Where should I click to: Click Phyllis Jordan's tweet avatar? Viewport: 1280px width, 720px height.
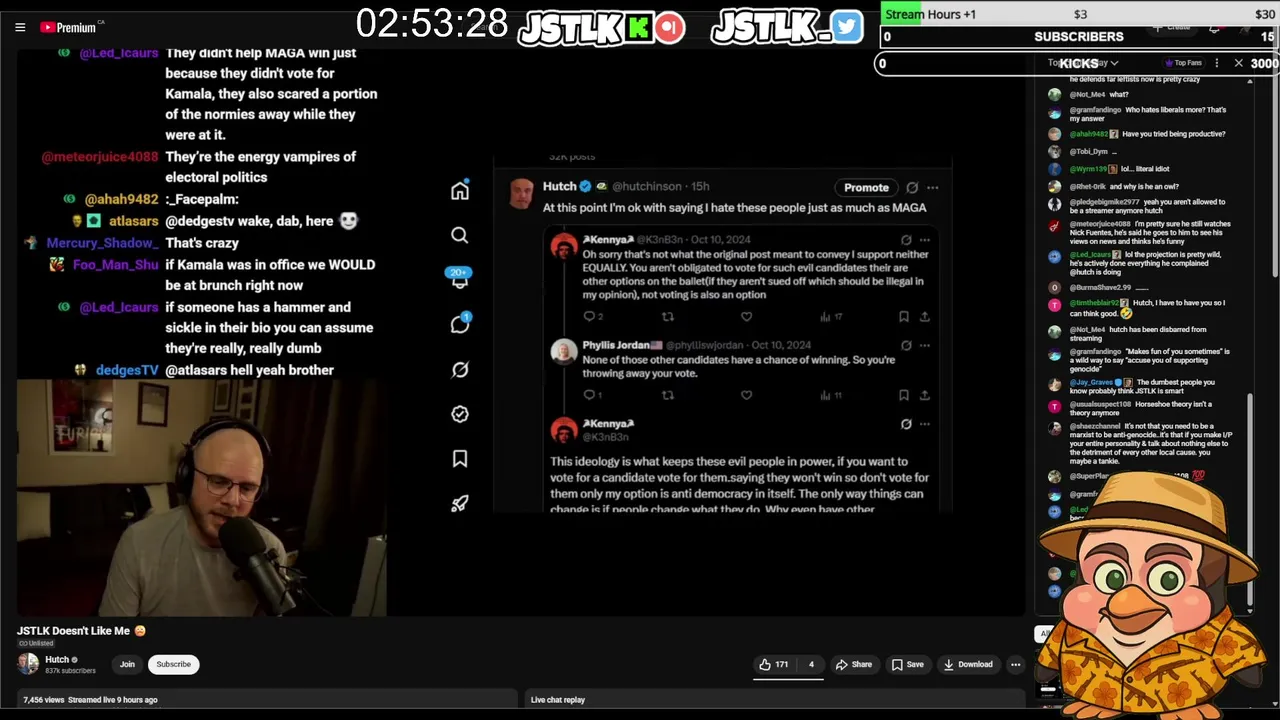coord(564,351)
